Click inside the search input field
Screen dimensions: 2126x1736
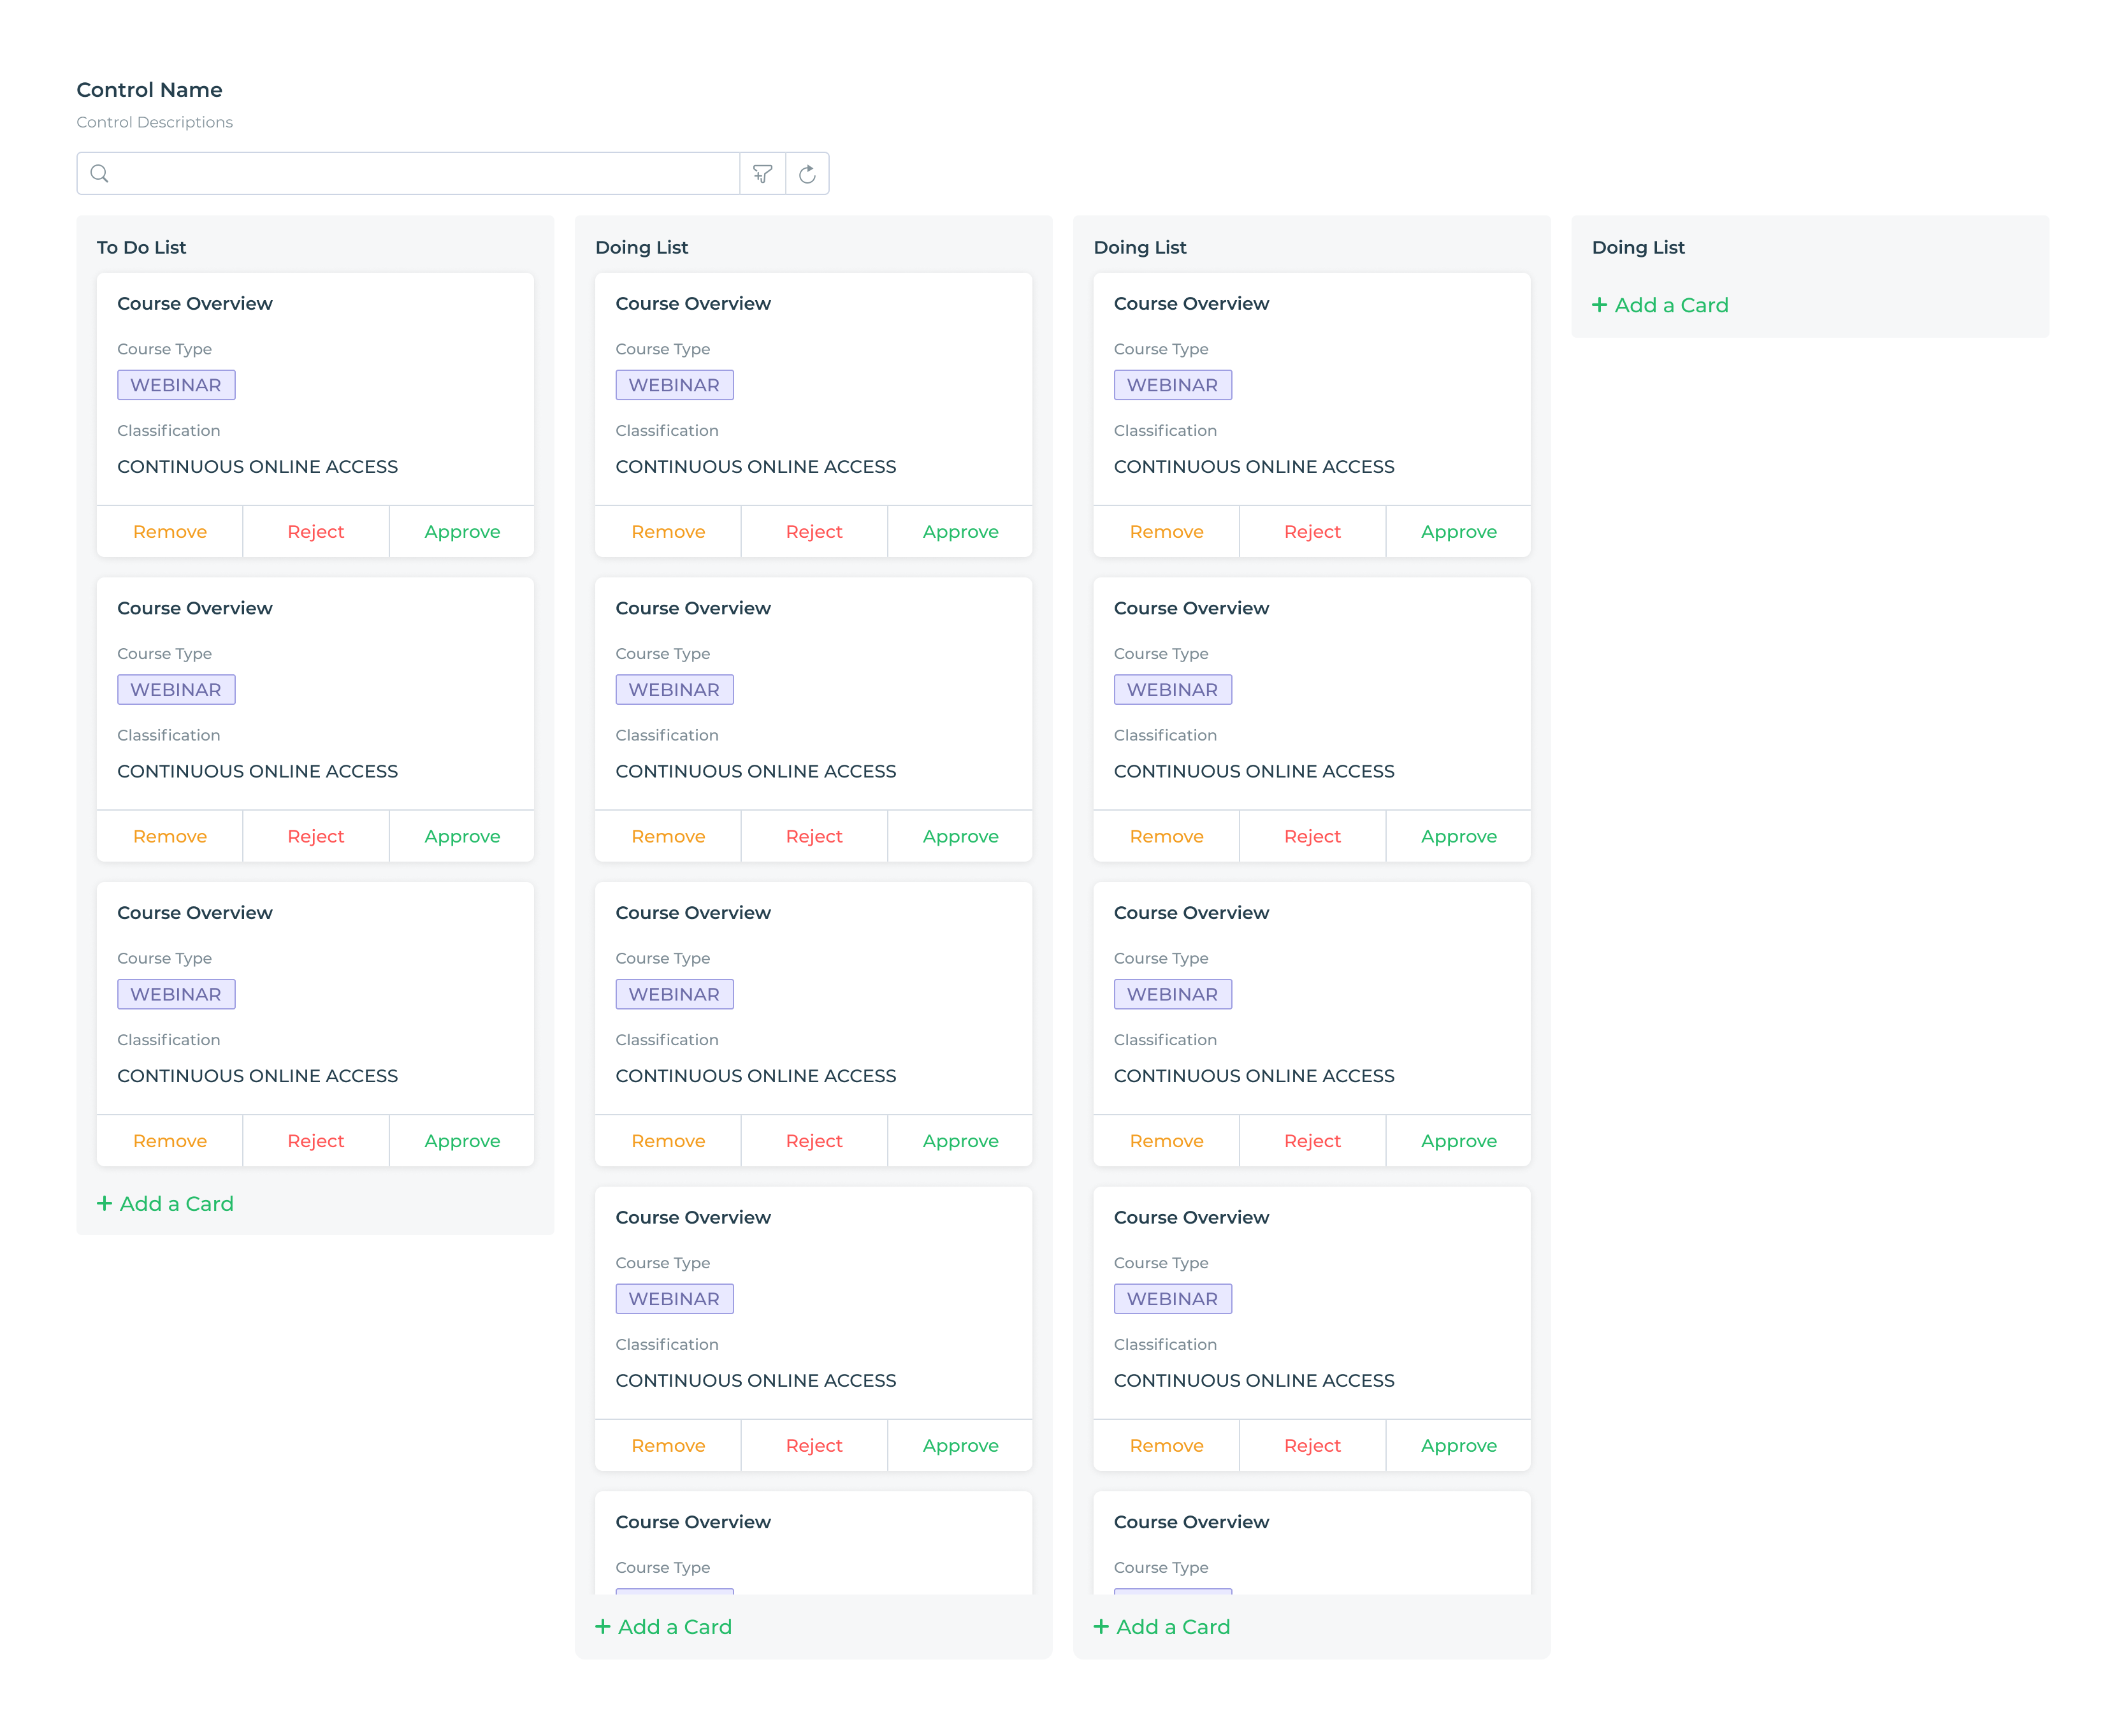coord(400,173)
